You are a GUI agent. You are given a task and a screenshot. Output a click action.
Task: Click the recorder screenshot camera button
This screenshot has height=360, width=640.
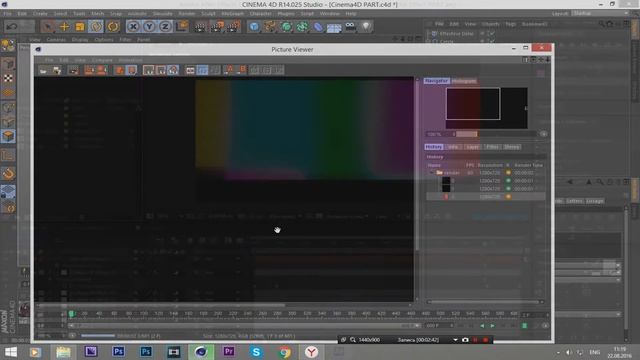click(x=465, y=340)
